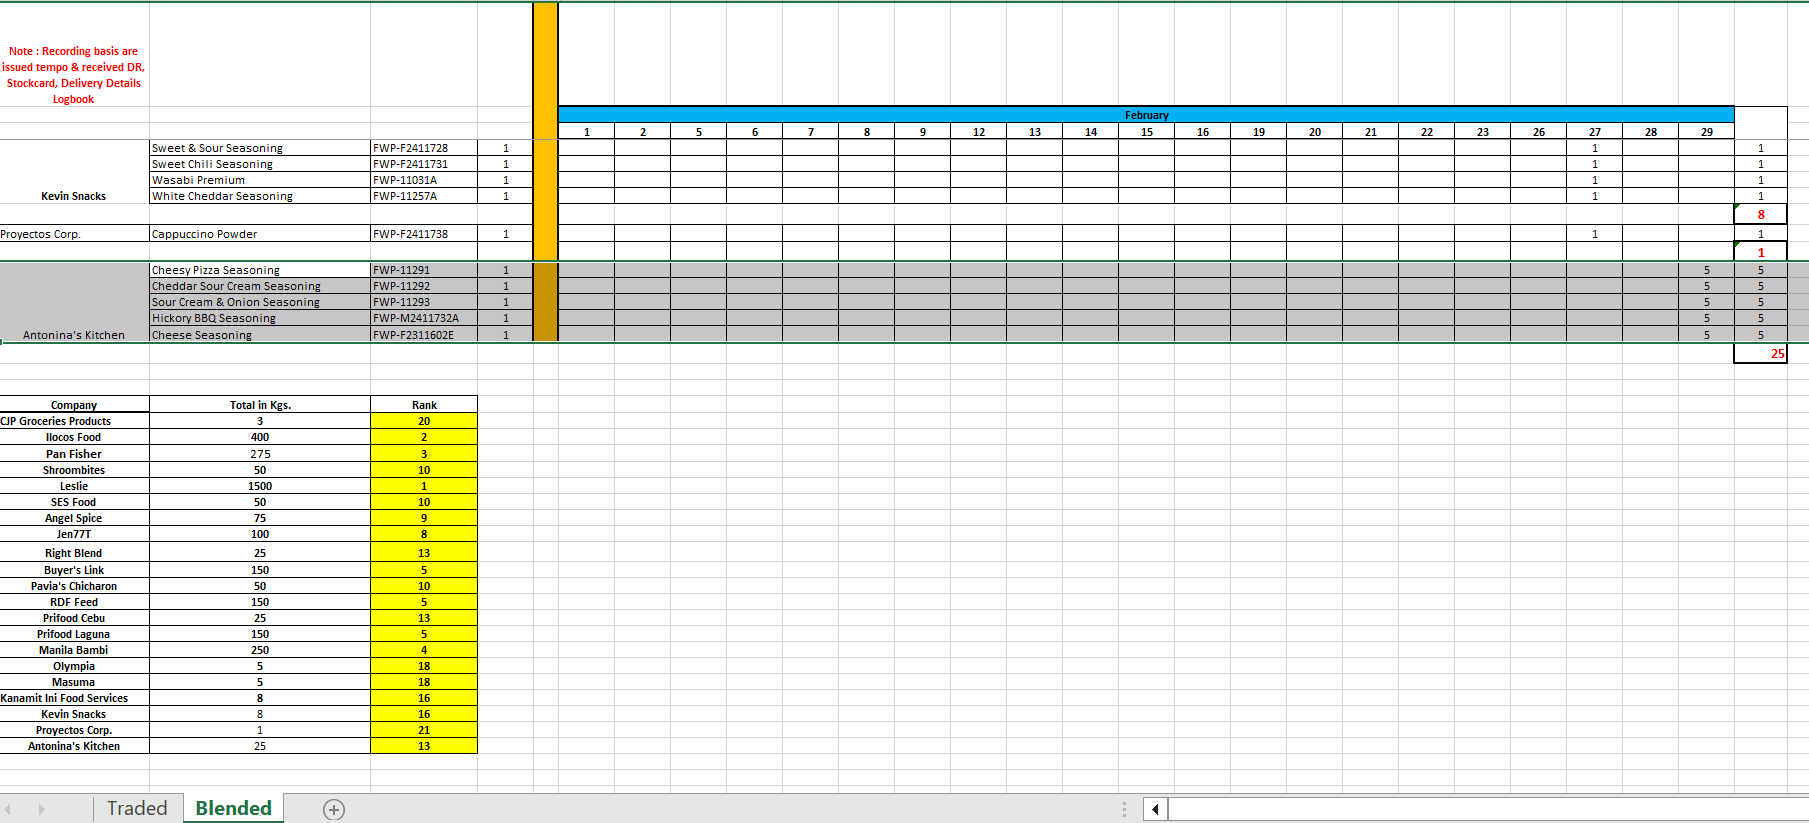Select the Ilocos Food cell

coord(74,437)
